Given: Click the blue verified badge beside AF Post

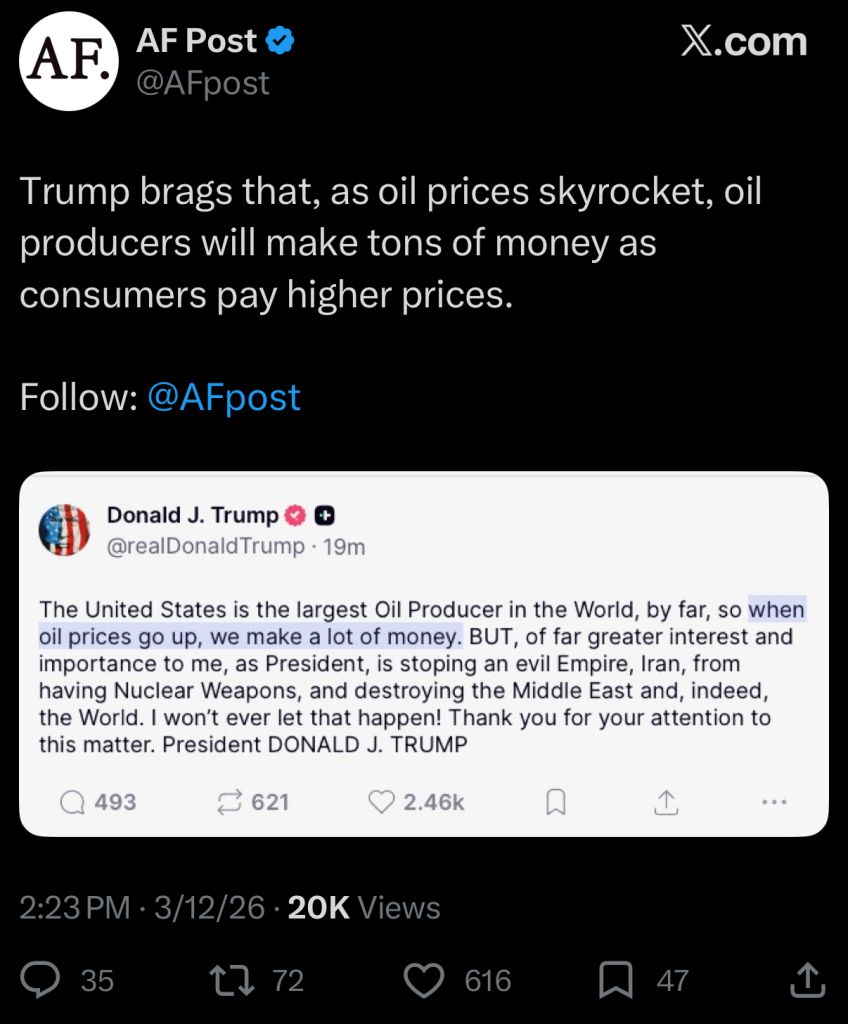Looking at the screenshot, I should coord(279,41).
